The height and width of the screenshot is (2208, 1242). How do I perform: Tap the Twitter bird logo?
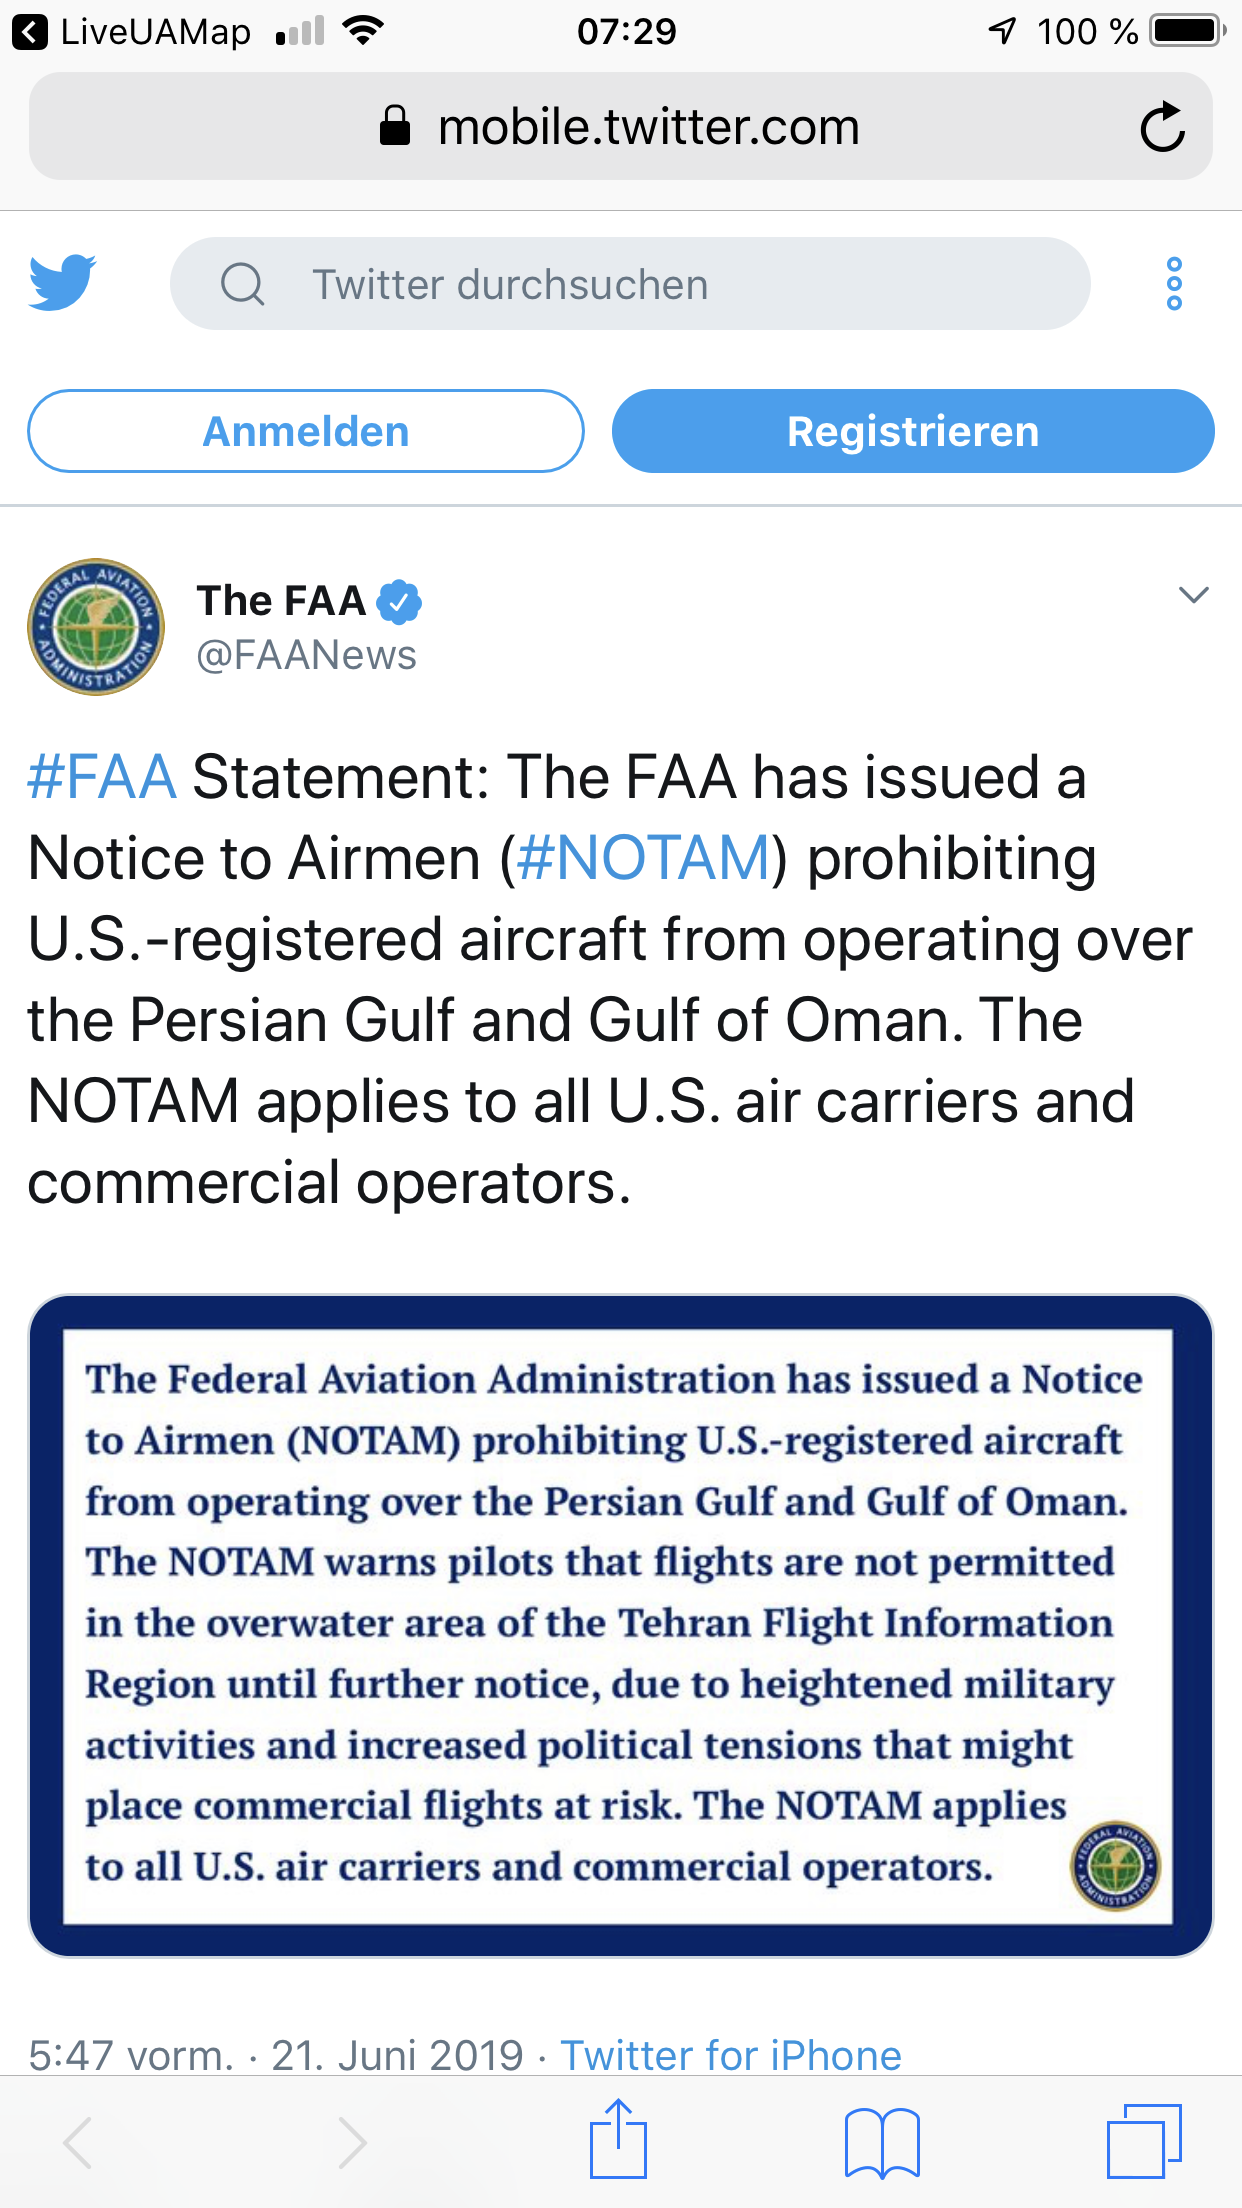click(62, 283)
